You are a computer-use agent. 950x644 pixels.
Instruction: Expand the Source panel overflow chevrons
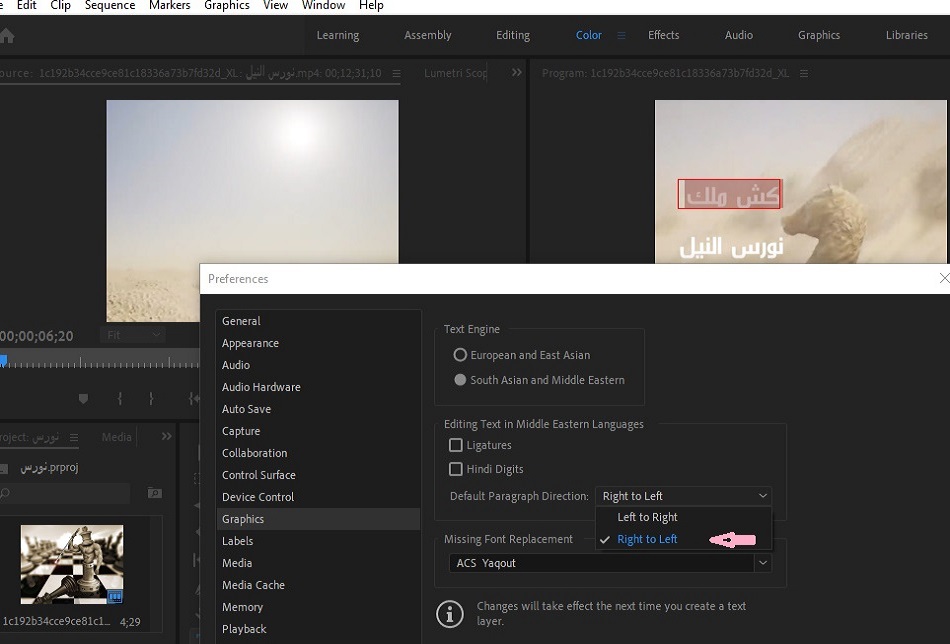(x=517, y=73)
